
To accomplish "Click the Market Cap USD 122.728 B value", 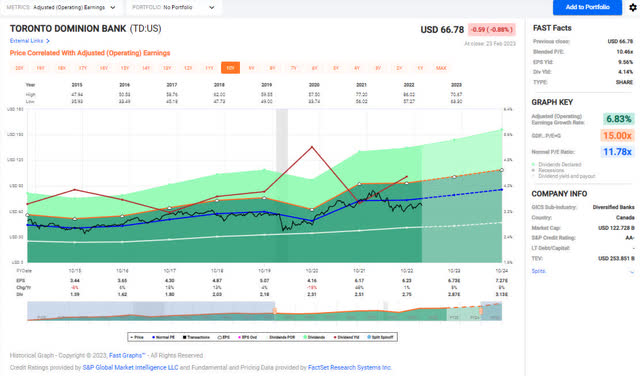I will click(616, 228).
